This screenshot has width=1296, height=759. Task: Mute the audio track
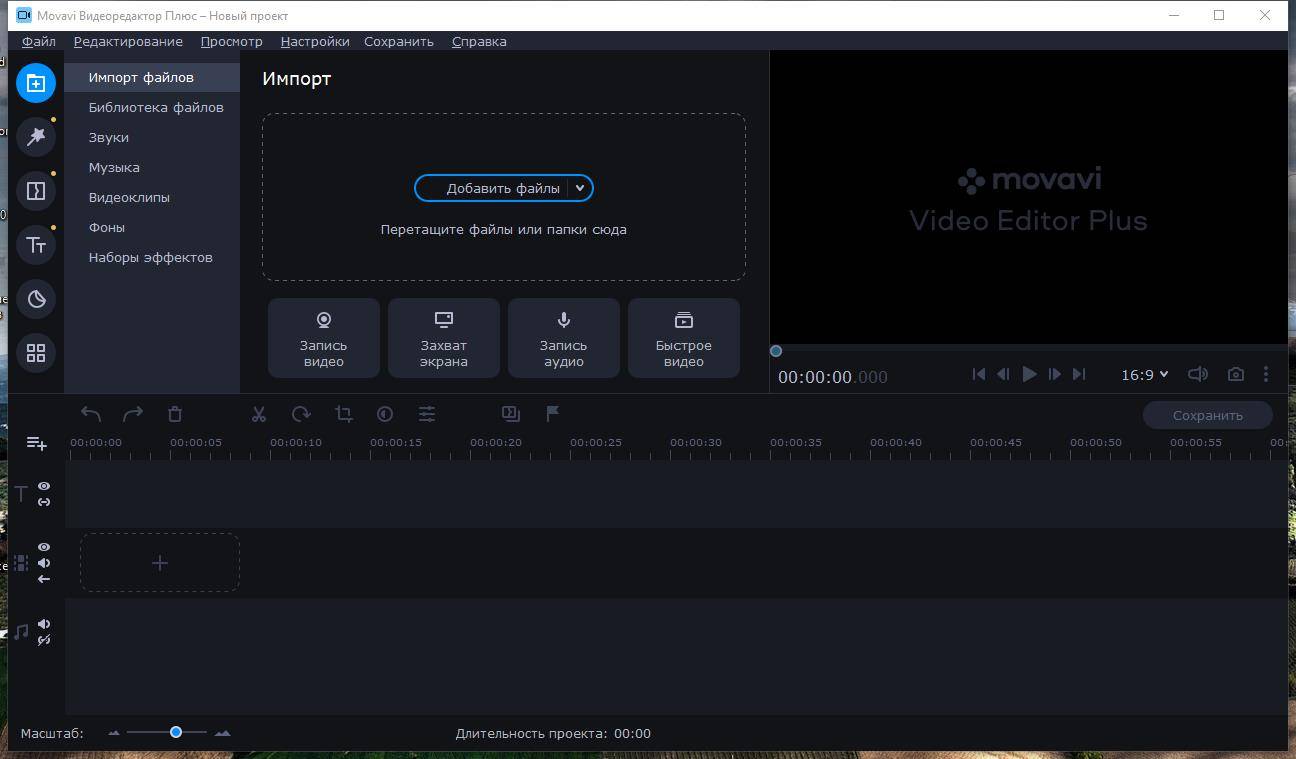tap(44, 624)
